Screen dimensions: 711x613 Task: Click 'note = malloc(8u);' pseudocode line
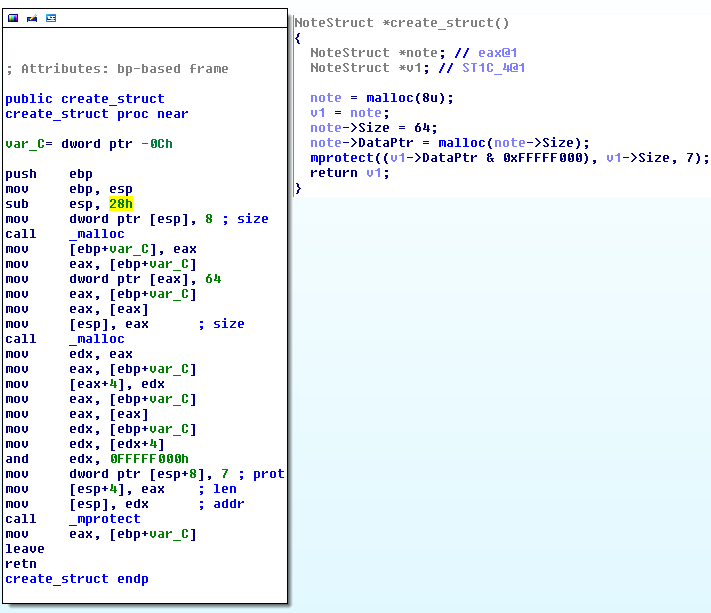381,98
